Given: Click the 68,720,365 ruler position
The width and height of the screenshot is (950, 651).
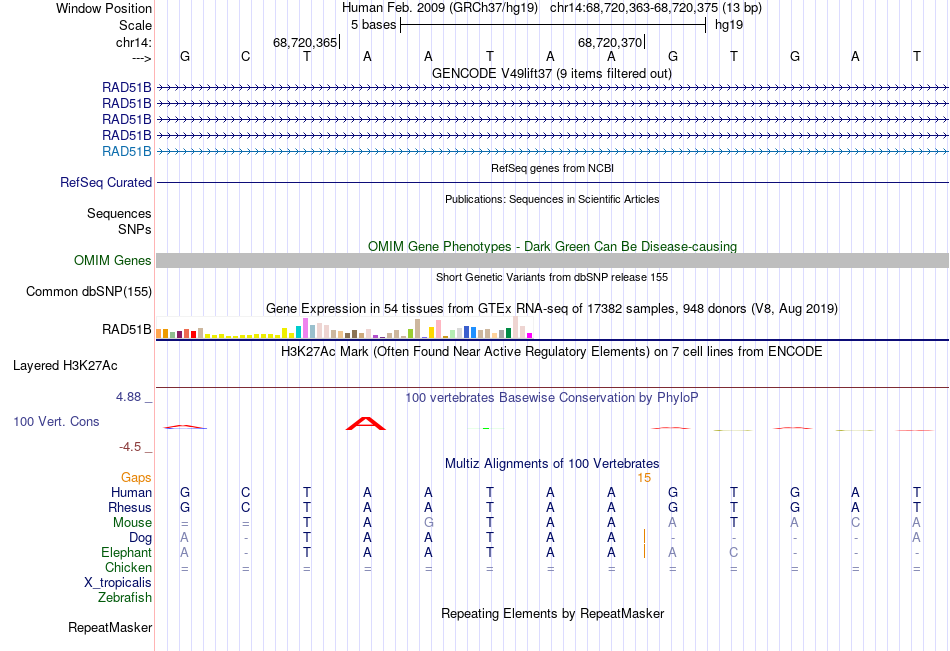Looking at the screenshot, I should click(305, 42).
